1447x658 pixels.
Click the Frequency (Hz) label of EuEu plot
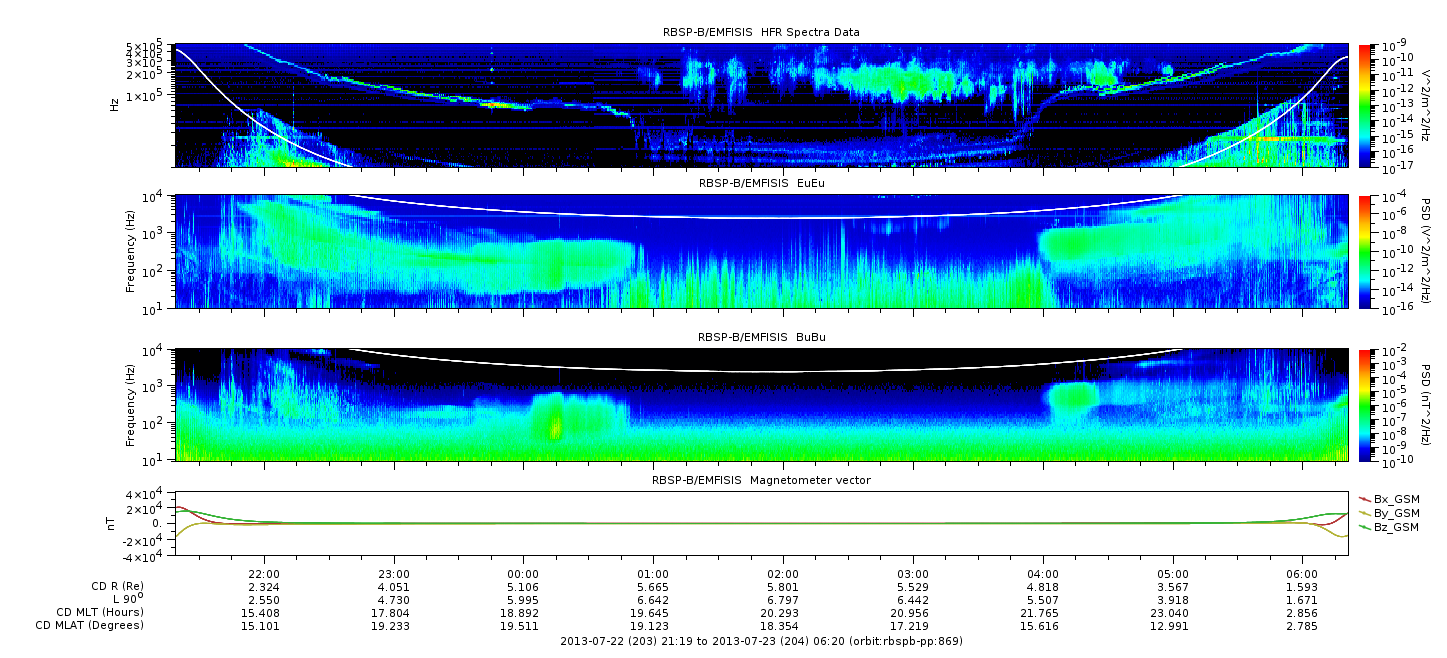point(130,252)
